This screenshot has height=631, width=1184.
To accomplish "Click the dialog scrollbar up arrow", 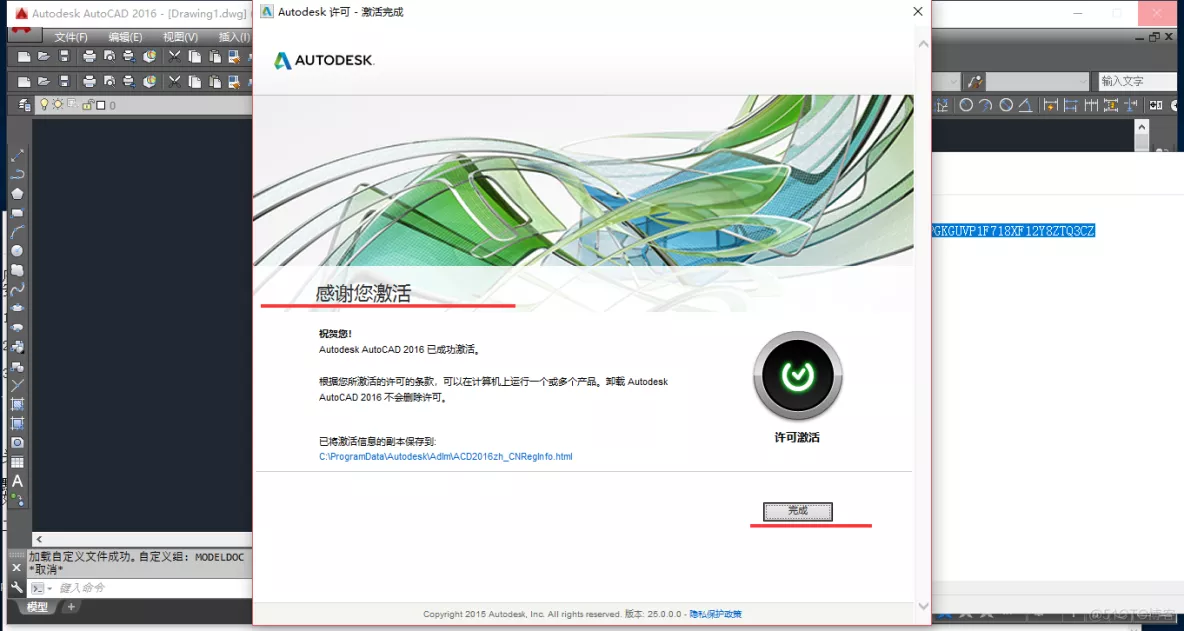I will (923, 45).
